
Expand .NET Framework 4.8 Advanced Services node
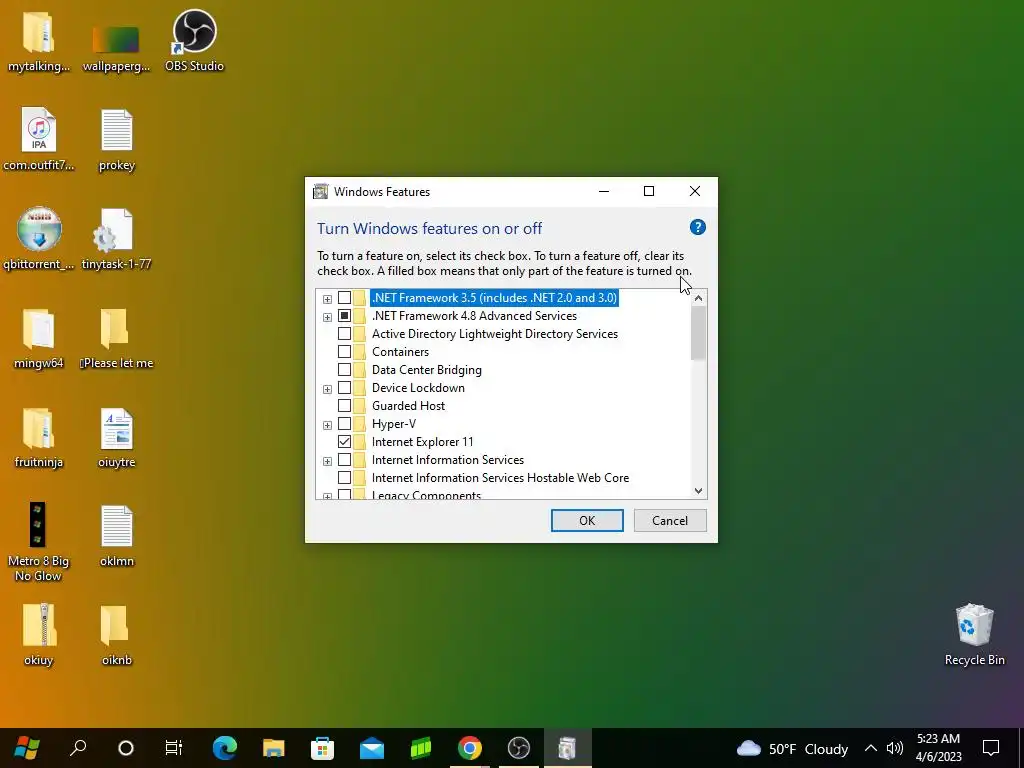[x=327, y=317]
